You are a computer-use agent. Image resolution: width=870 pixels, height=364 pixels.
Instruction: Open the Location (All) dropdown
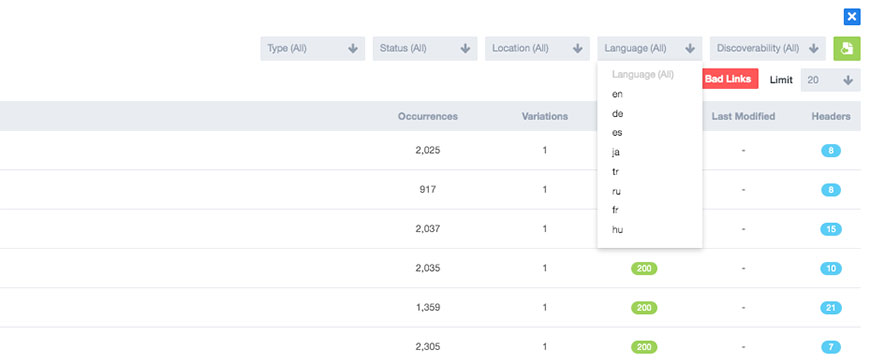tap(537, 49)
